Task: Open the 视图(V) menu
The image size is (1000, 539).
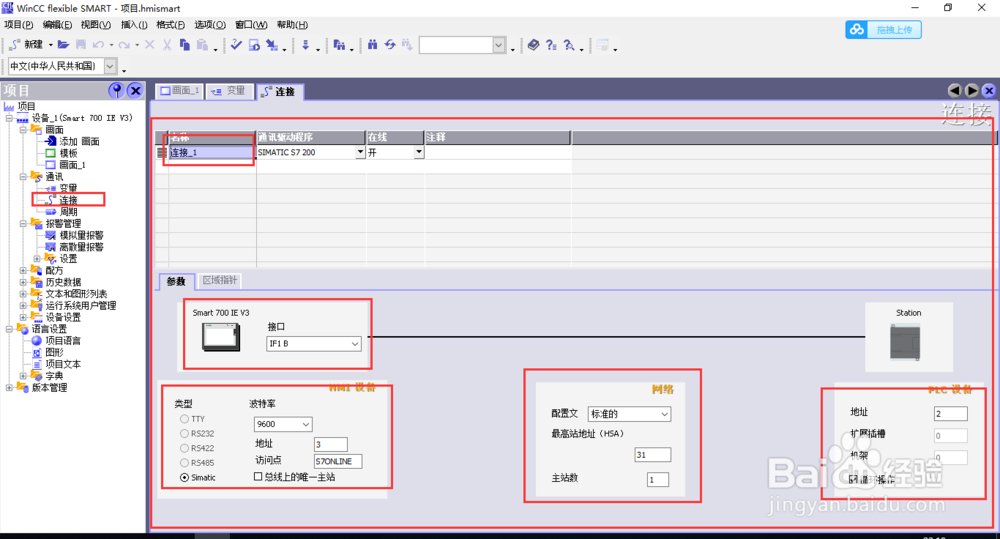Action: pyautogui.click(x=96, y=25)
